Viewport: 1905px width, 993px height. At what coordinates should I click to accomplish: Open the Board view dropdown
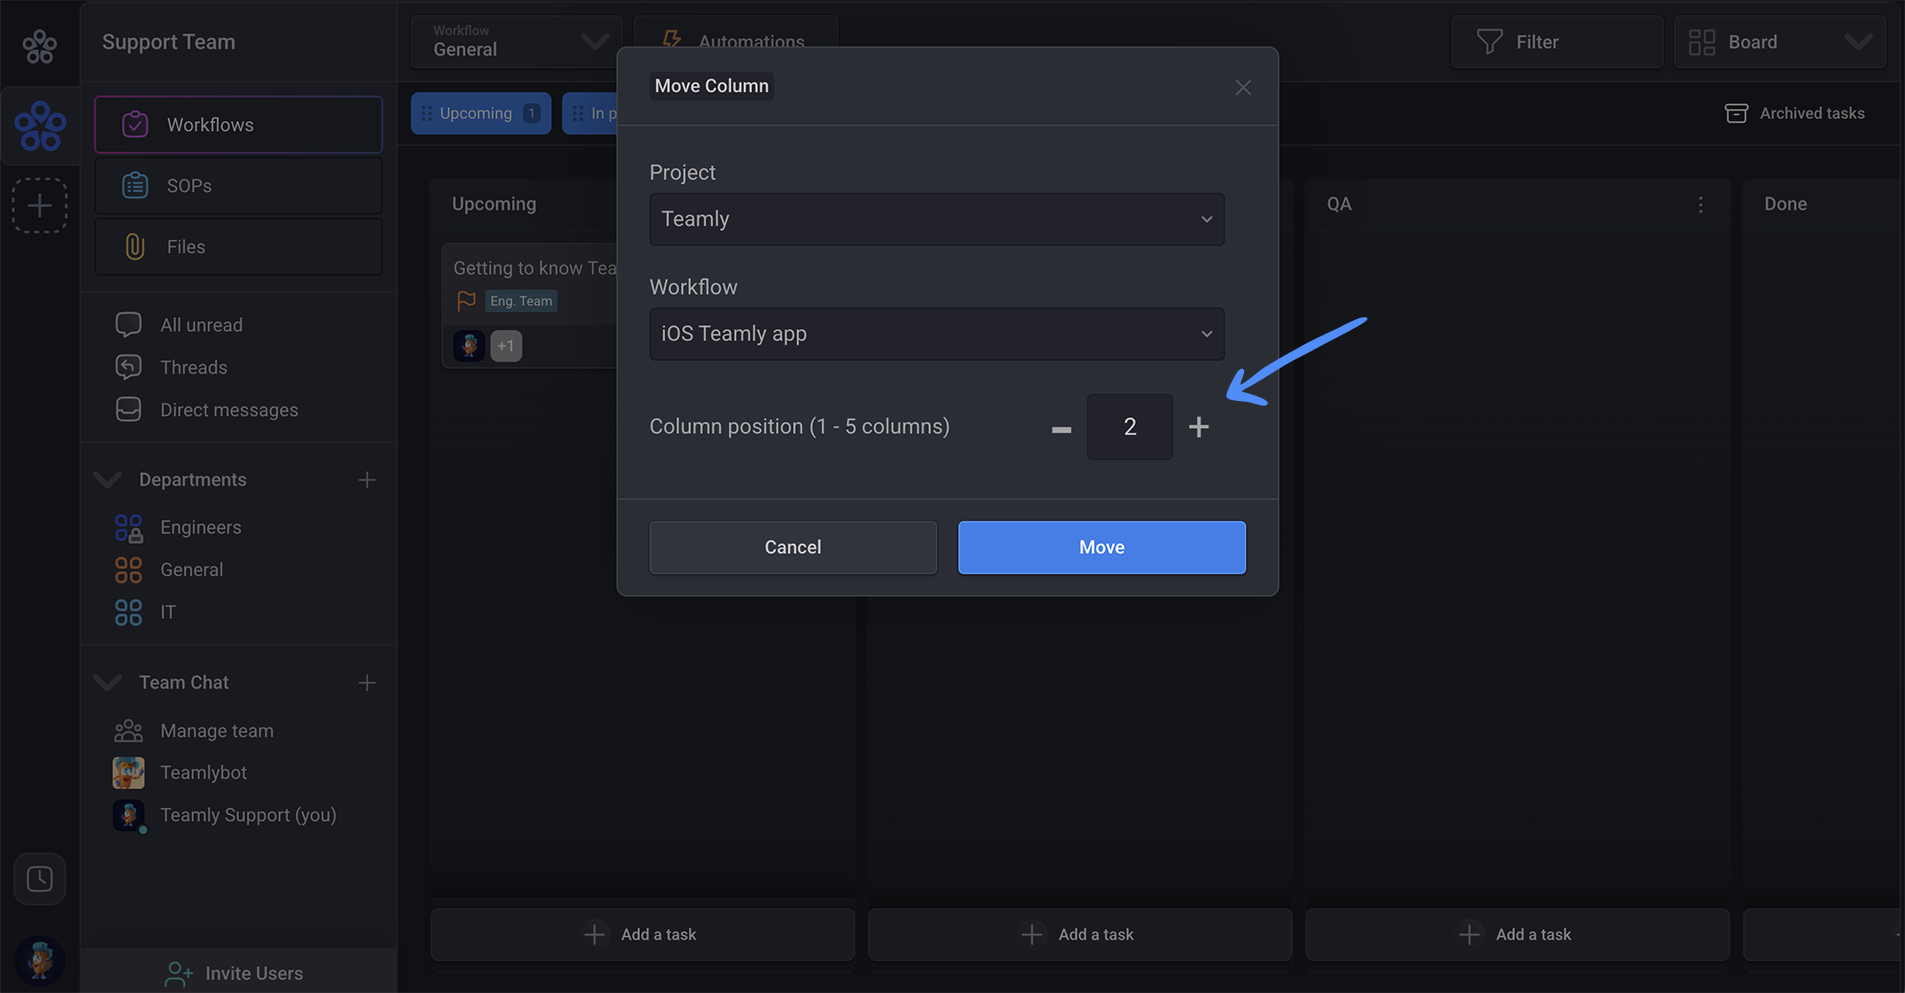click(1780, 42)
